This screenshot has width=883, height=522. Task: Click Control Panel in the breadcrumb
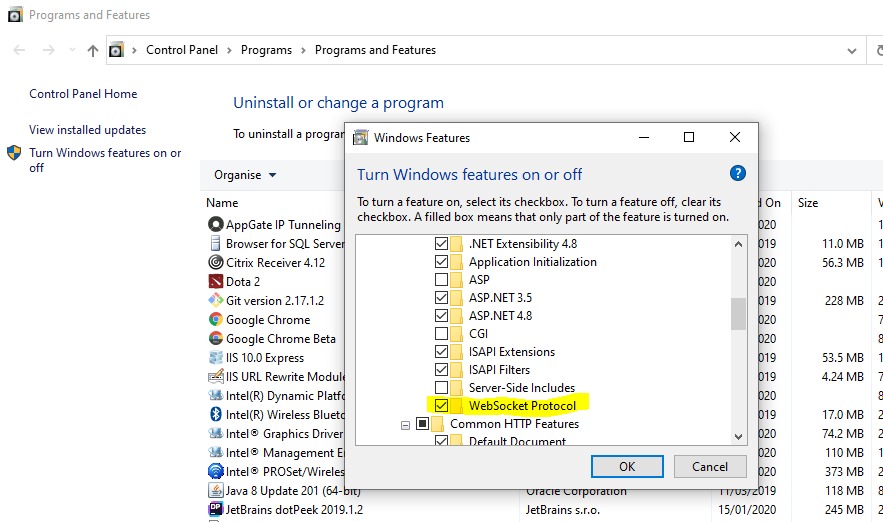[x=181, y=50]
